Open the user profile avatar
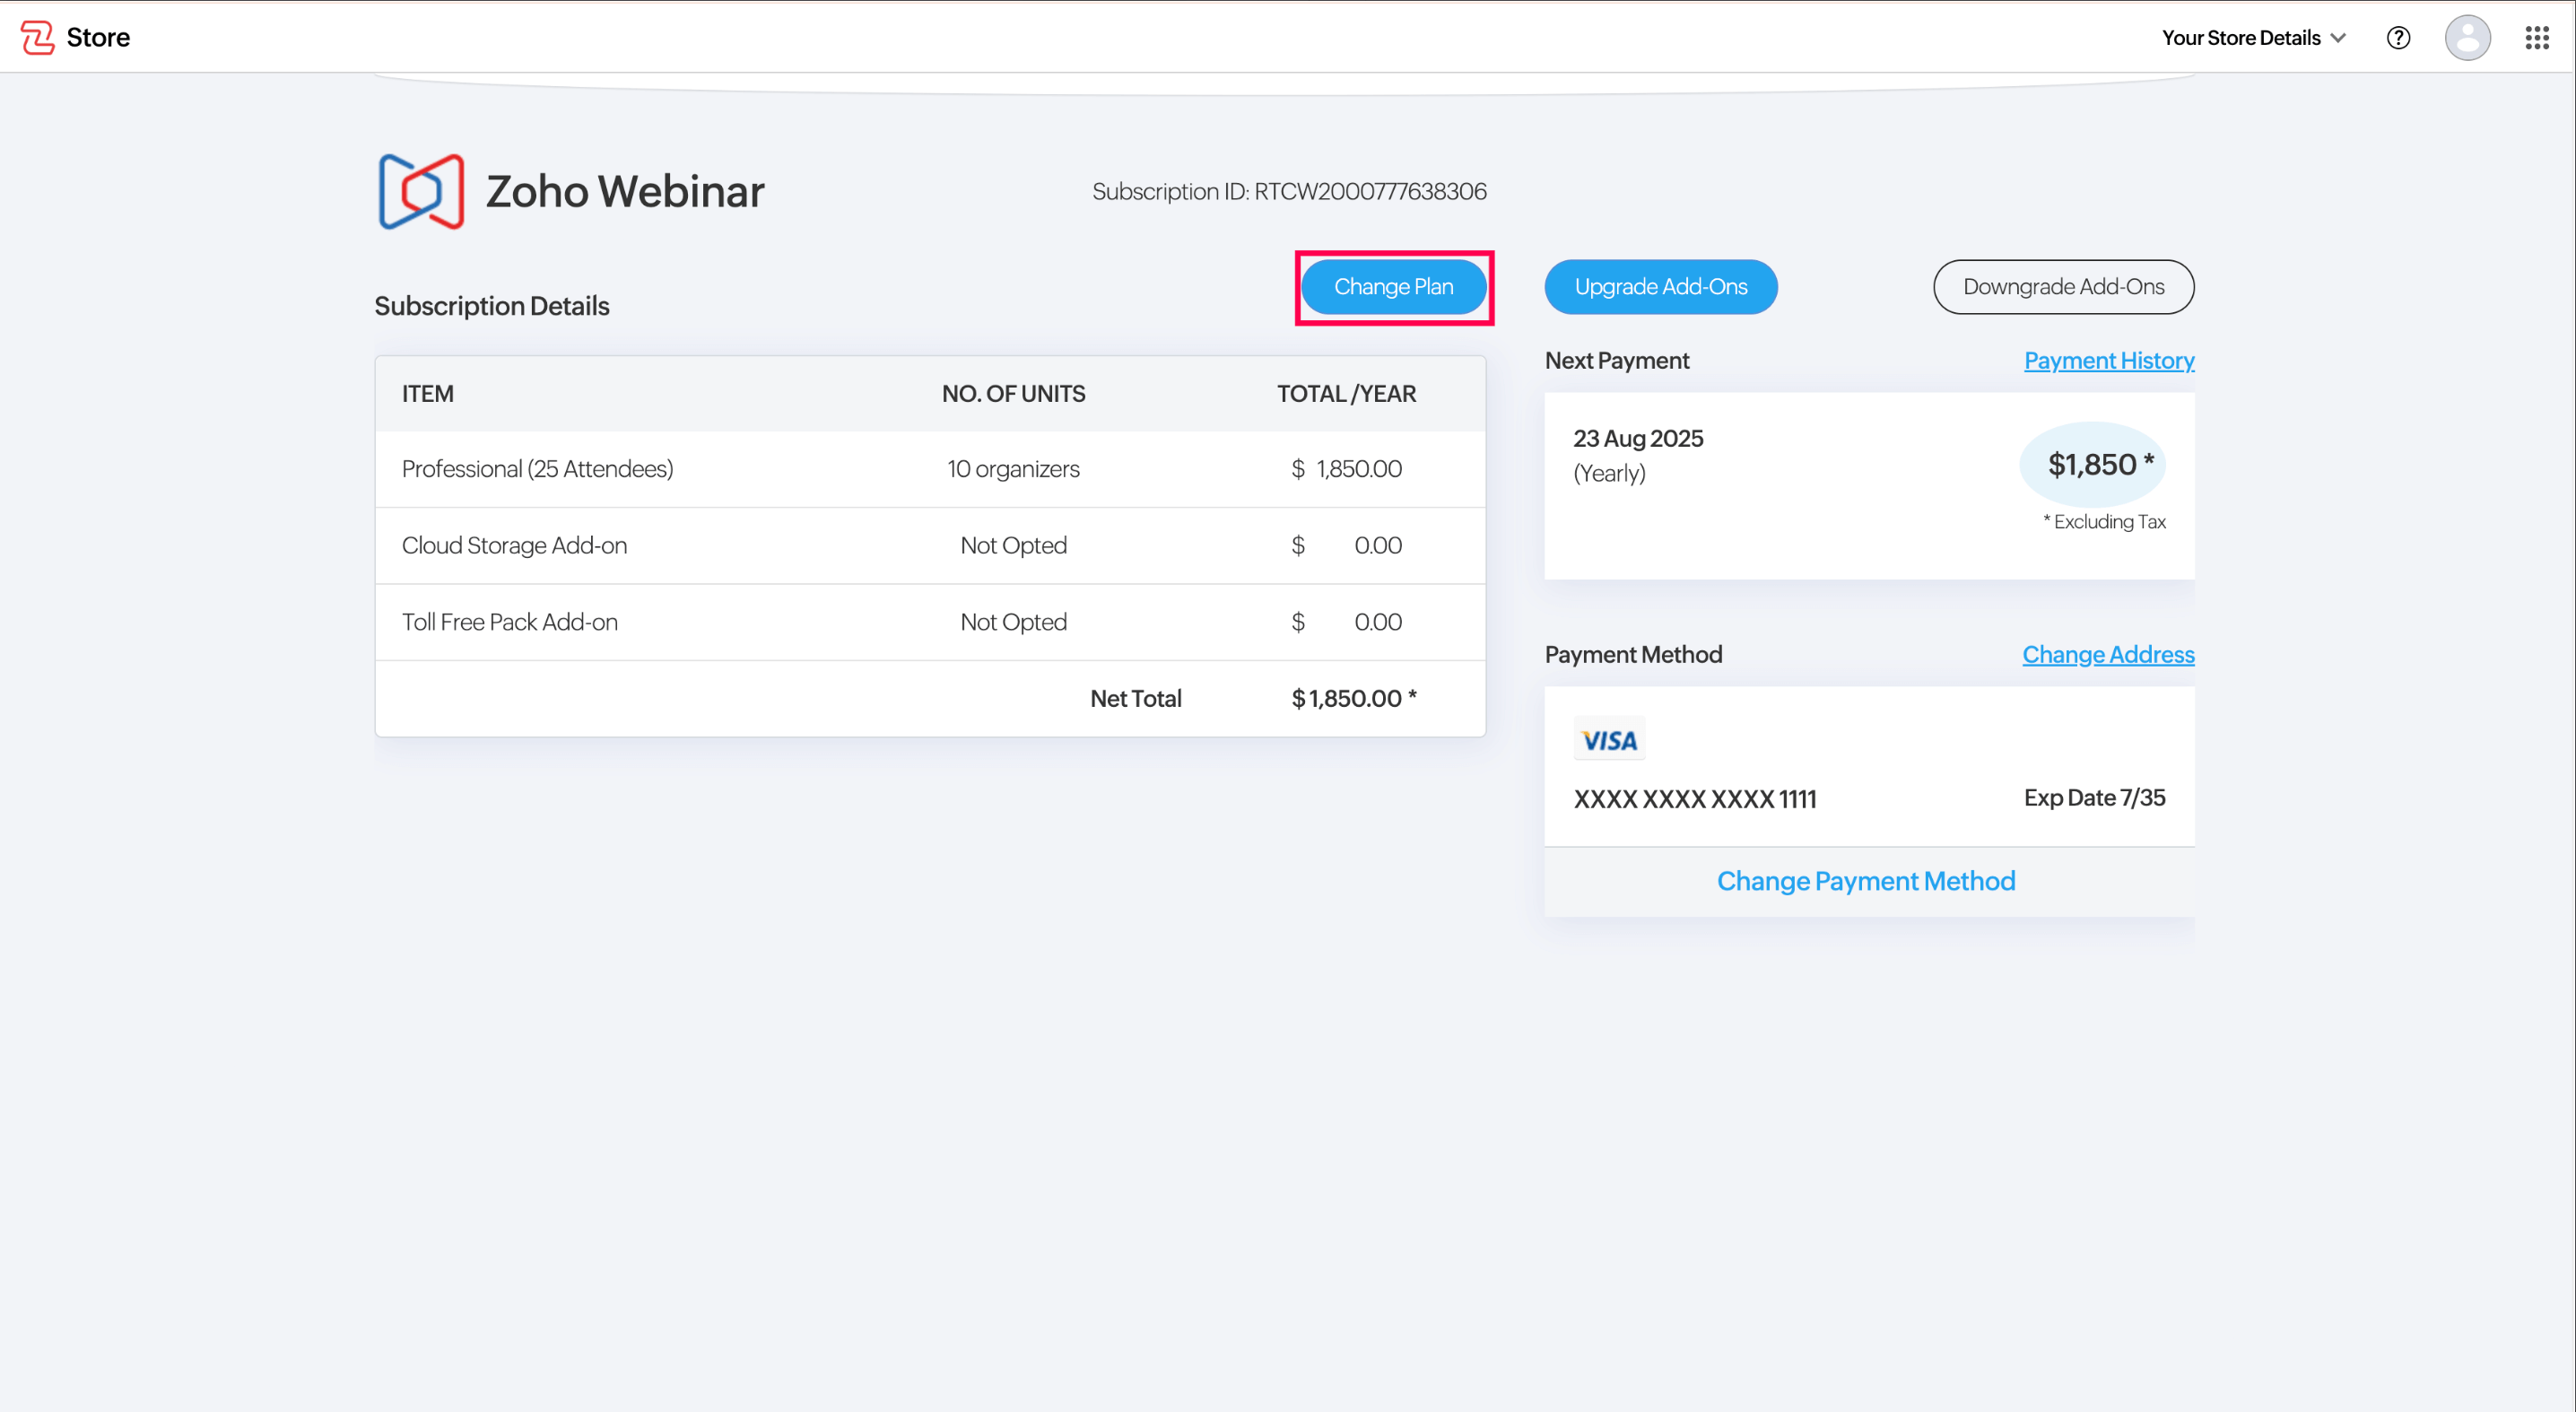 point(2467,38)
